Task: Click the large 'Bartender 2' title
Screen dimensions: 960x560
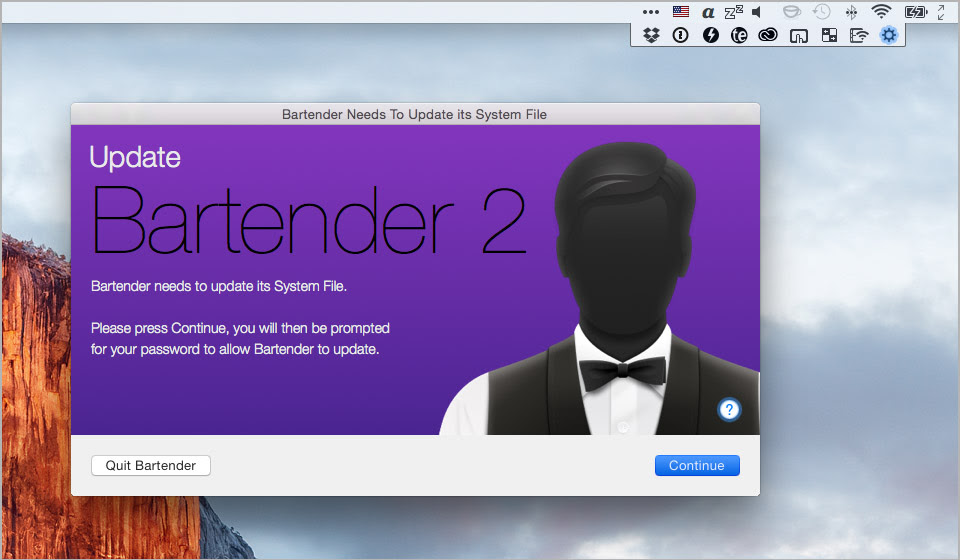Action: point(309,221)
